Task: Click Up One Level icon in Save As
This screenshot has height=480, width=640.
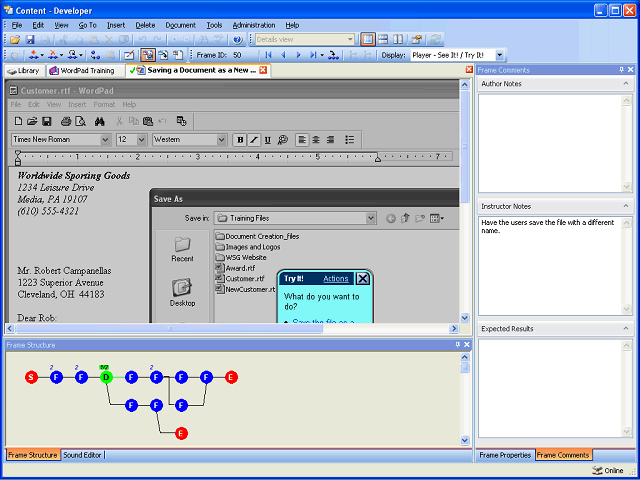Action: click(x=405, y=218)
